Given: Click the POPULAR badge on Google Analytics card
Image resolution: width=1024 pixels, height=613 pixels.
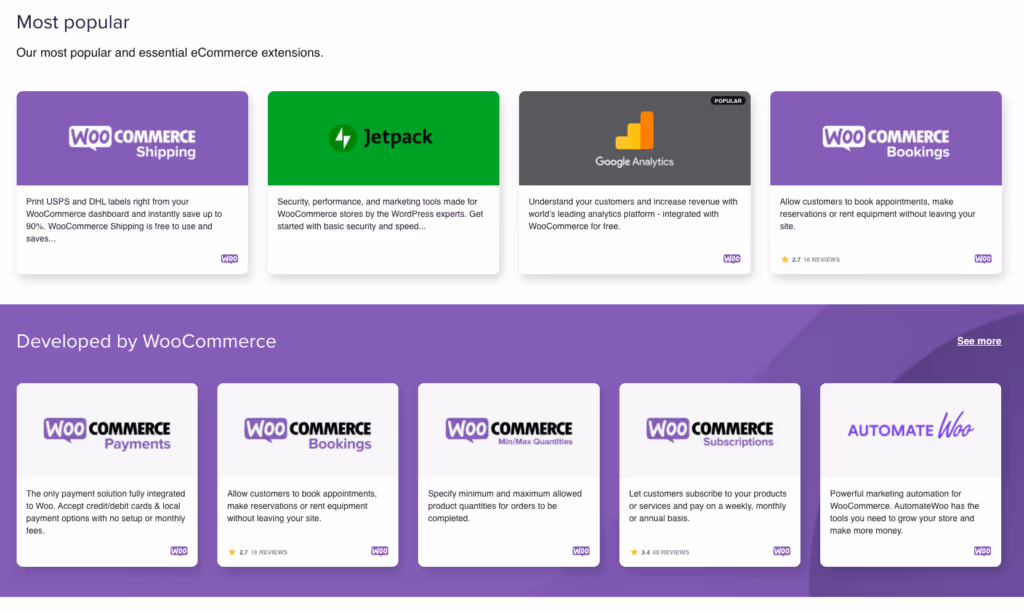Looking at the screenshot, I should [x=726, y=100].
